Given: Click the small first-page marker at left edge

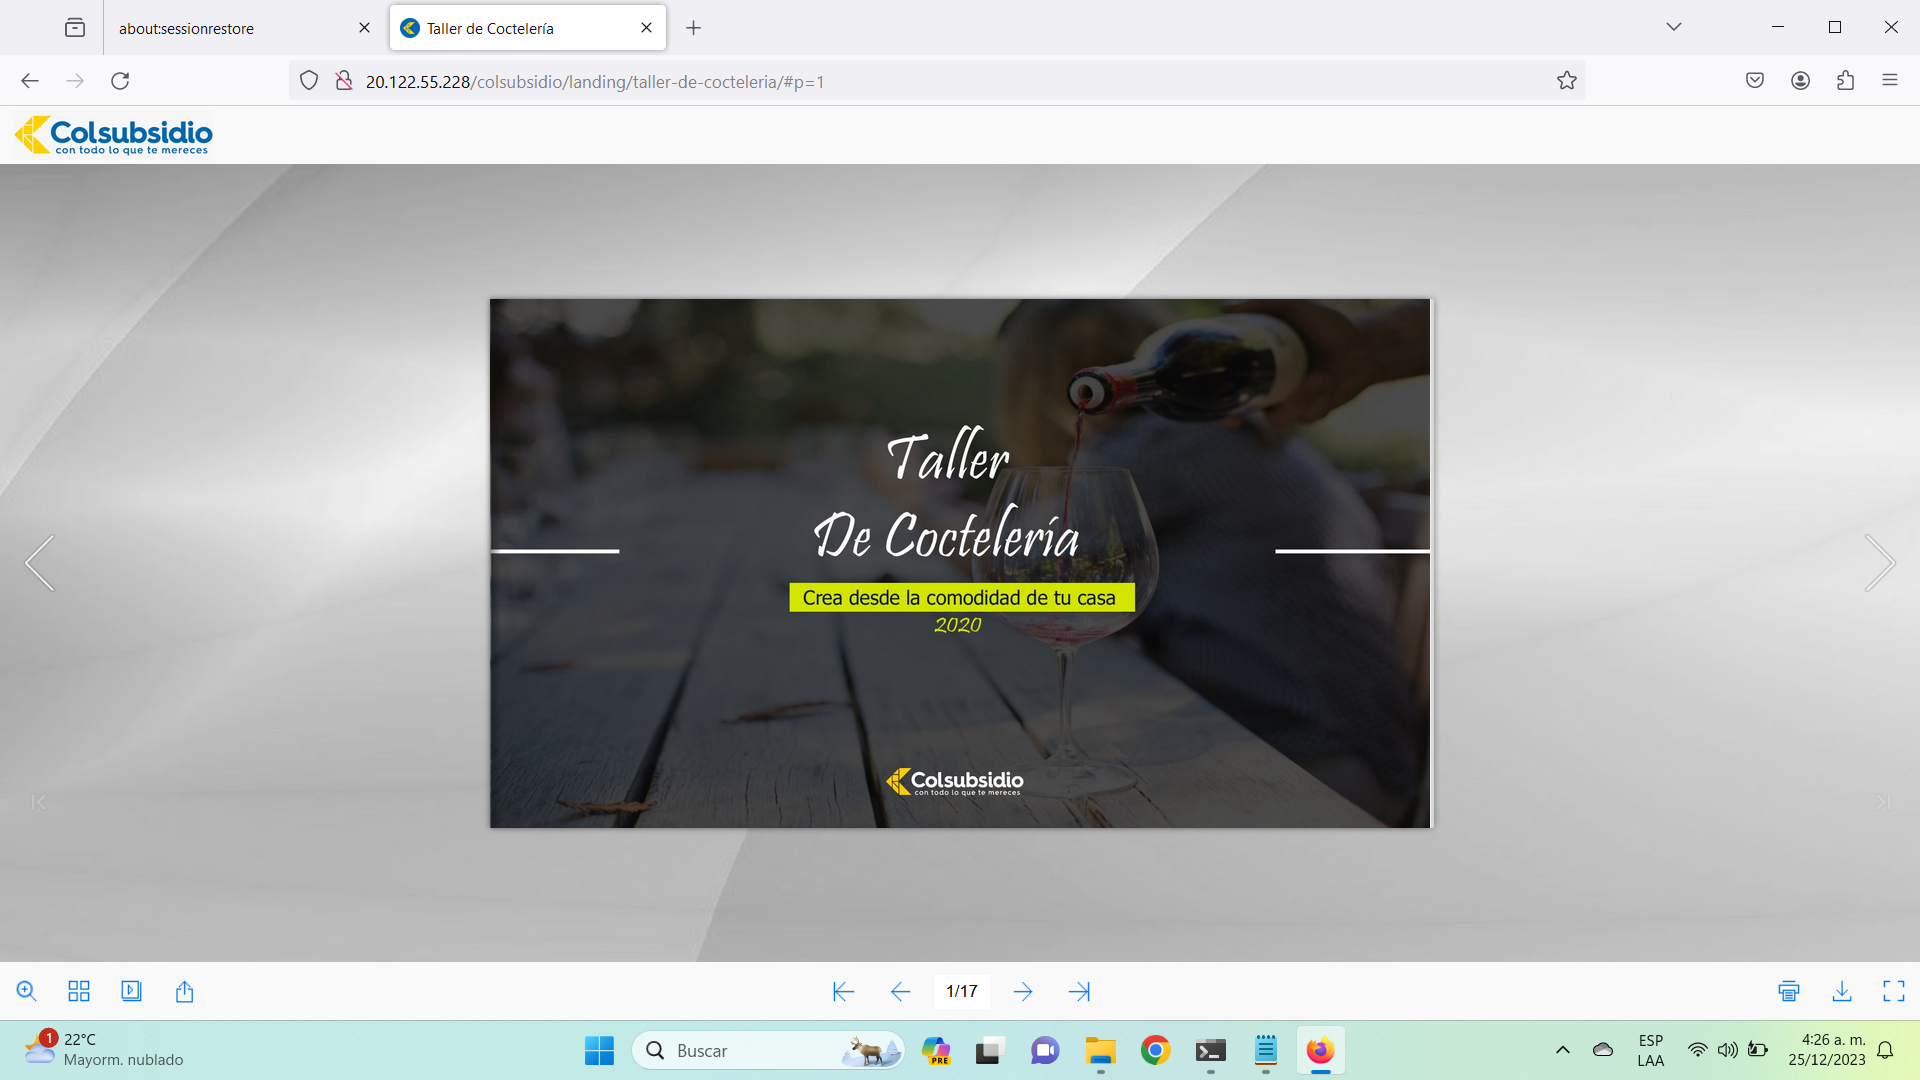Looking at the screenshot, I should click(x=38, y=802).
